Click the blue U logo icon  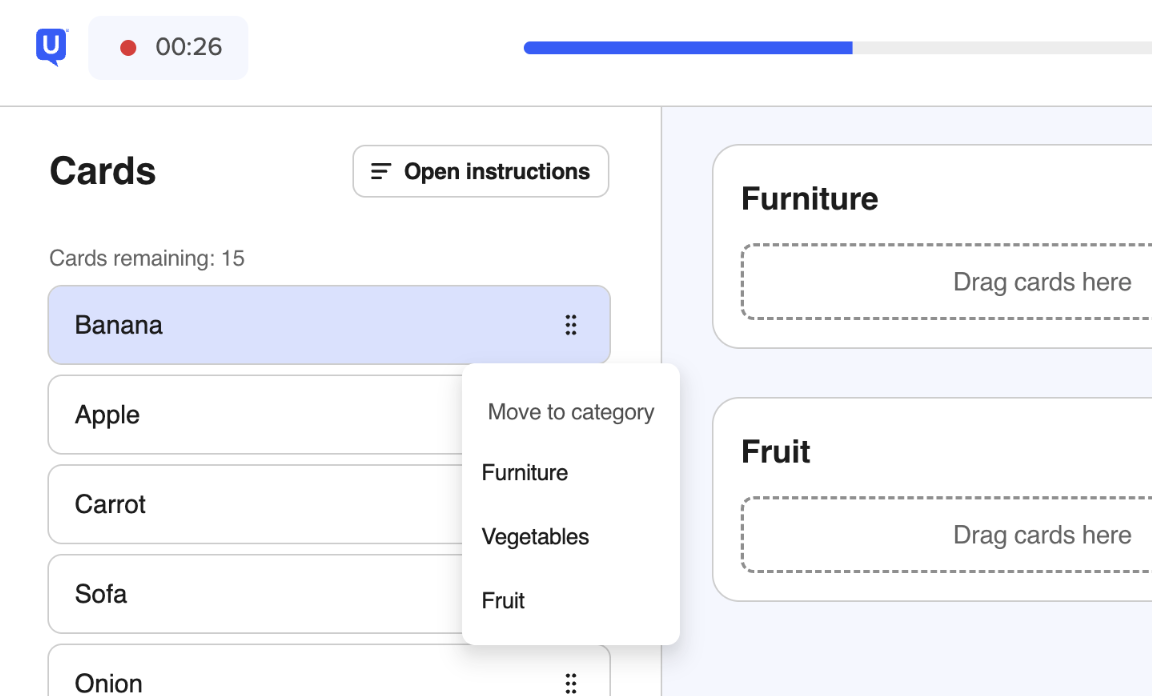[x=51, y=47]
